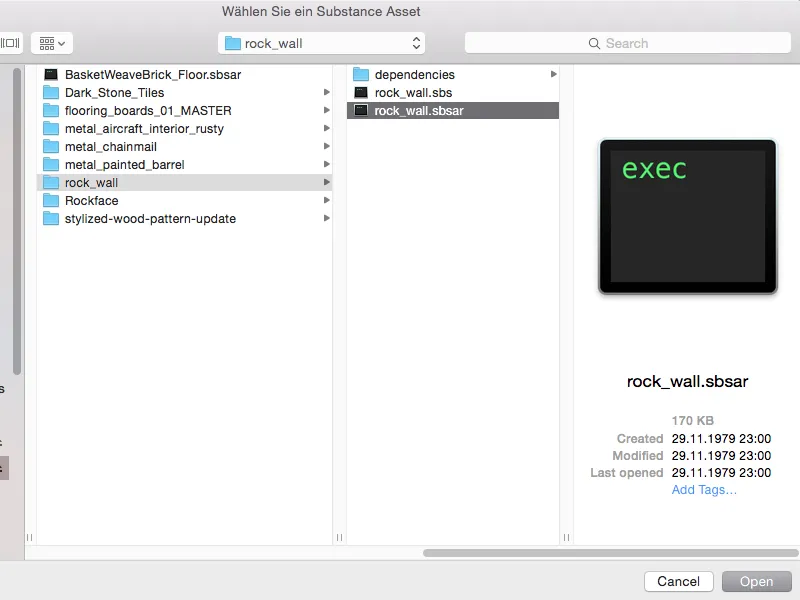Click the second column resize handle
This screenshot has height=600, width=800.
(x=566, y=537)
